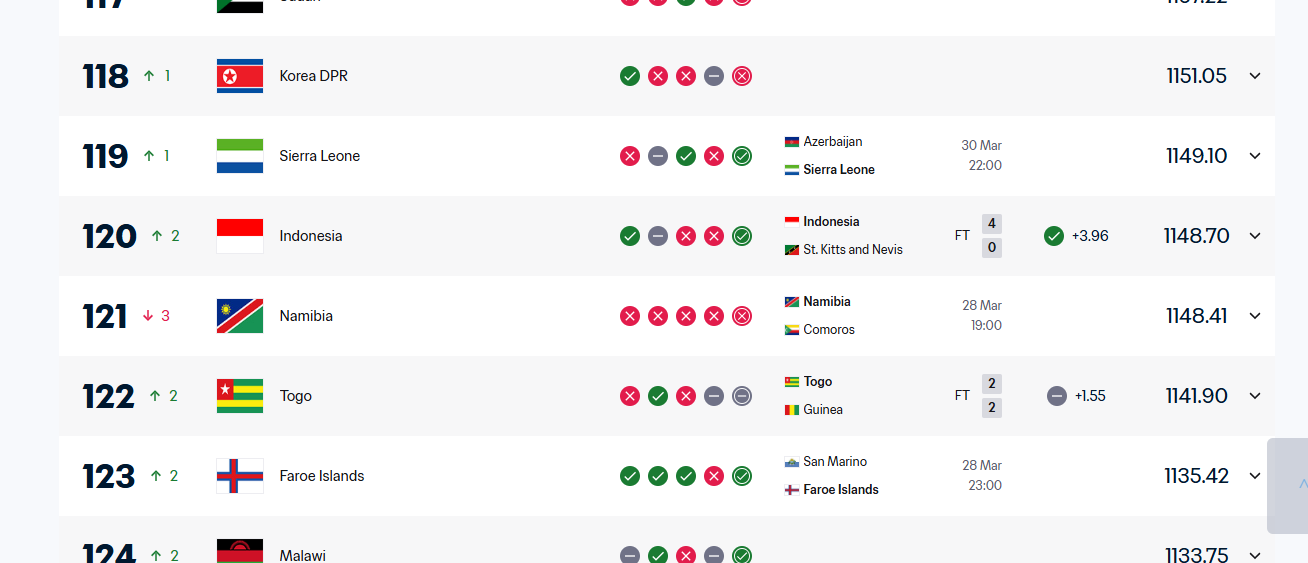Click the St. Kitts and Nevis opponent link
The image size is (1308, 563).
[852, 250]
